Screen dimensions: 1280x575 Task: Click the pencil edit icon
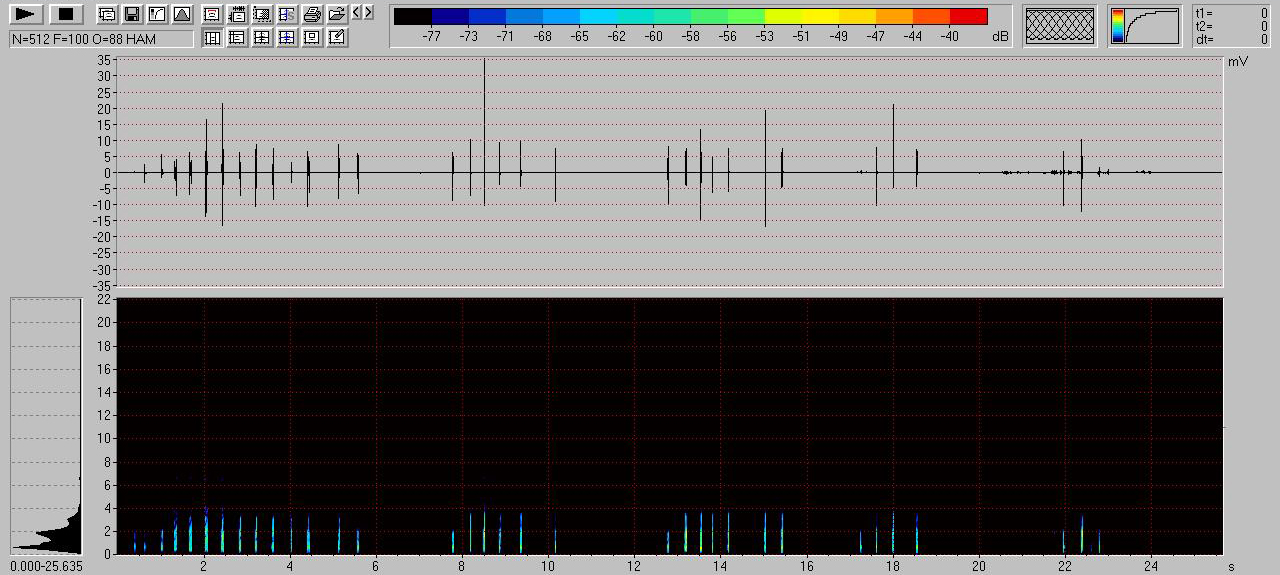tap(337, 38)
